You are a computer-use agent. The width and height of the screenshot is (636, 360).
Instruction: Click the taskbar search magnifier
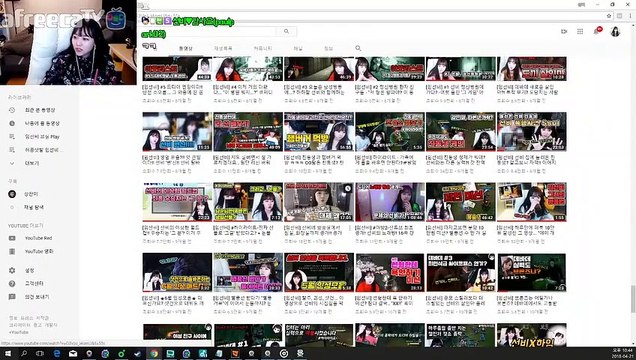tap(24, 354)
